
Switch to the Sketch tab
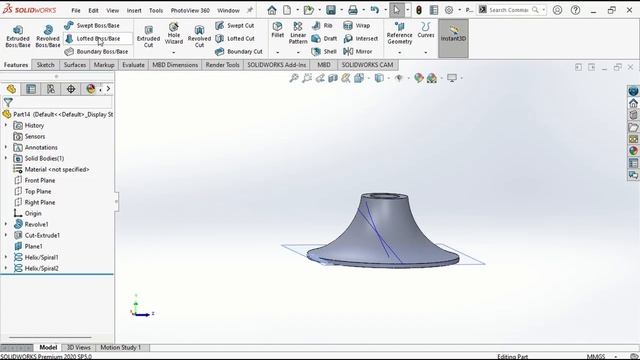(x=45, y=65)
